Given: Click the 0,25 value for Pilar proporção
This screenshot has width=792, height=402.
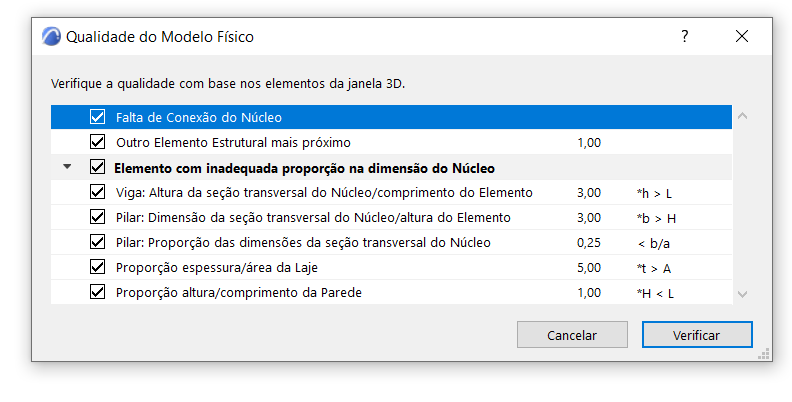Looking at the screenshot, I should point(589,242).
